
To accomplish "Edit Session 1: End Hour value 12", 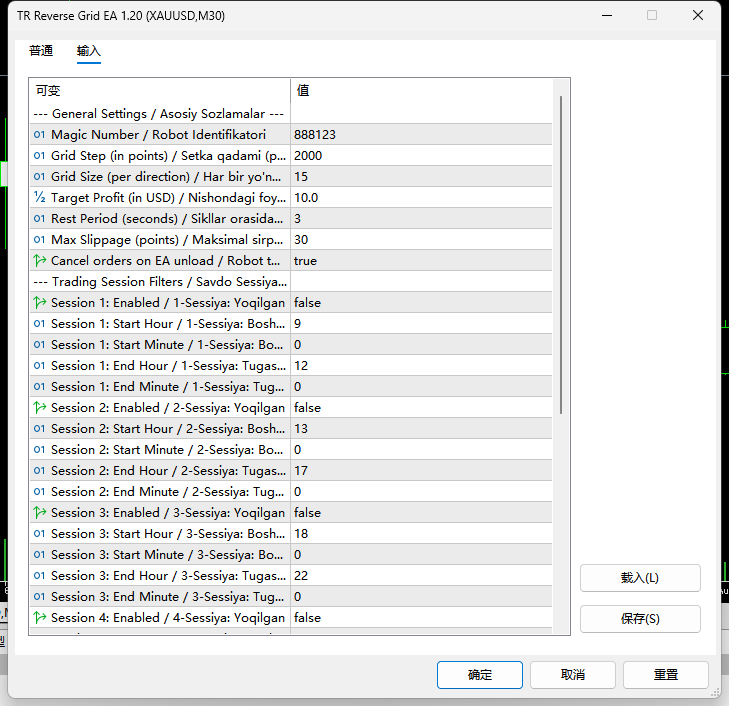I will pos(421,366).
